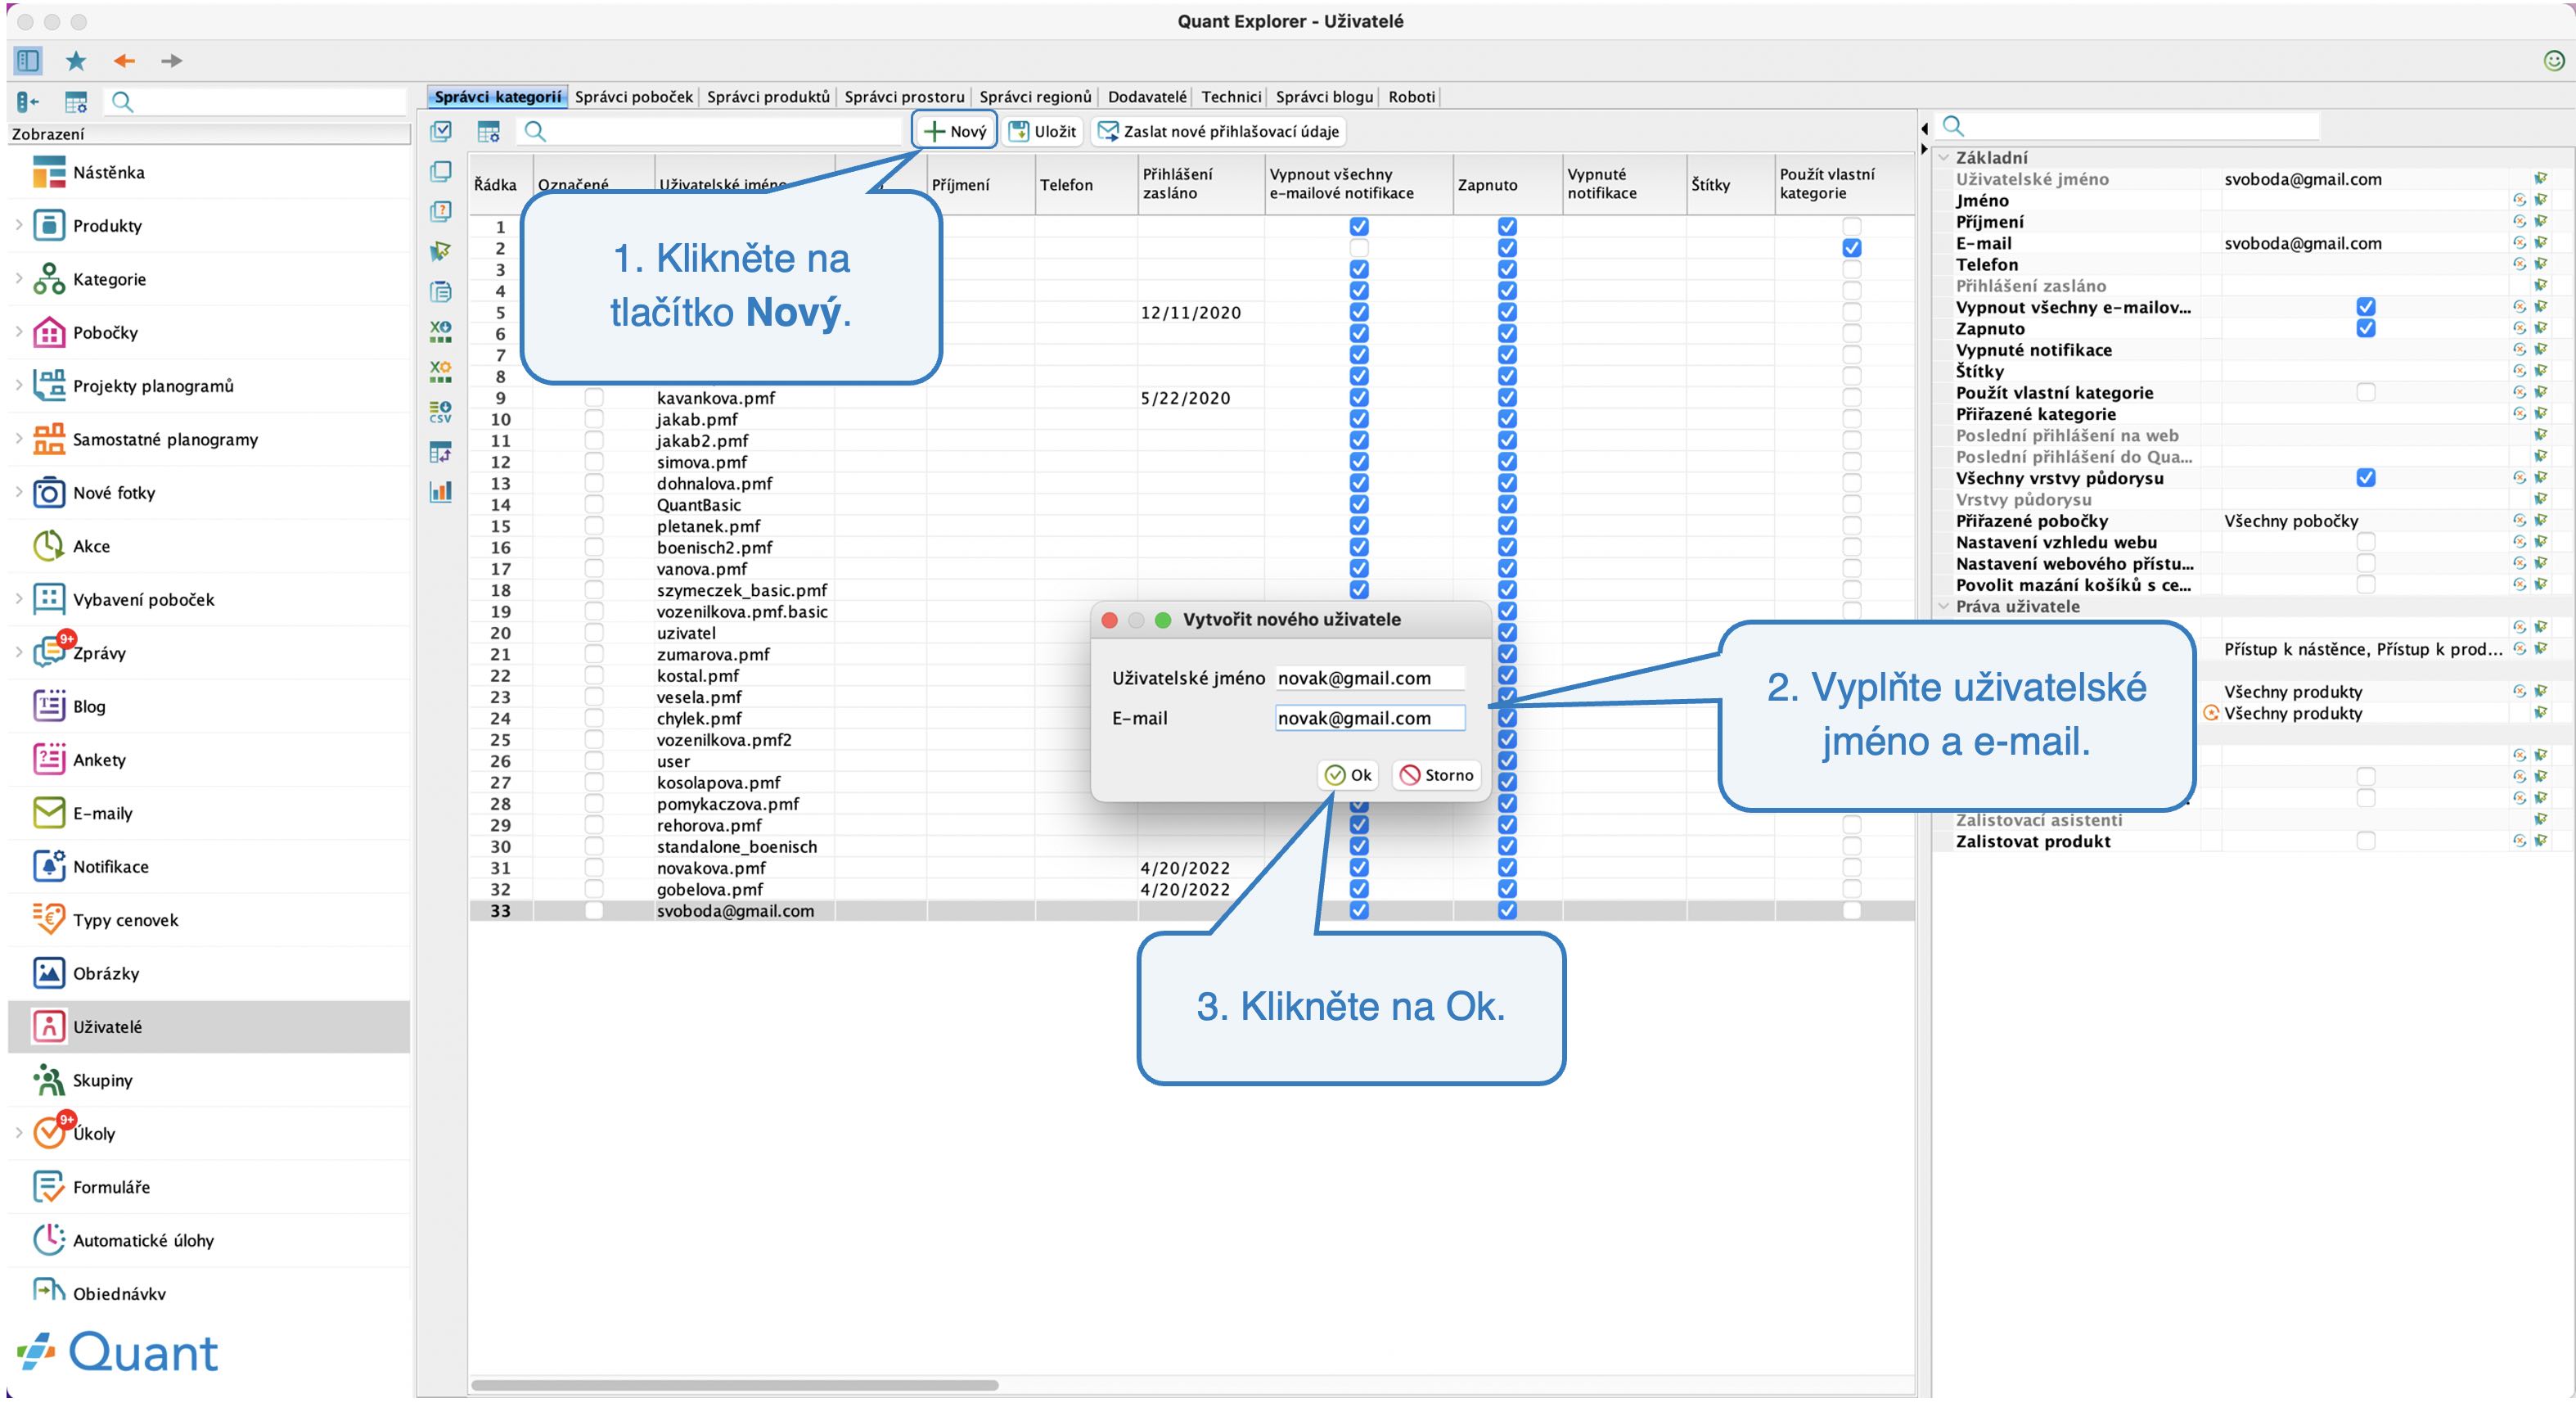Open Zprávy messages section

coord(99,653)
